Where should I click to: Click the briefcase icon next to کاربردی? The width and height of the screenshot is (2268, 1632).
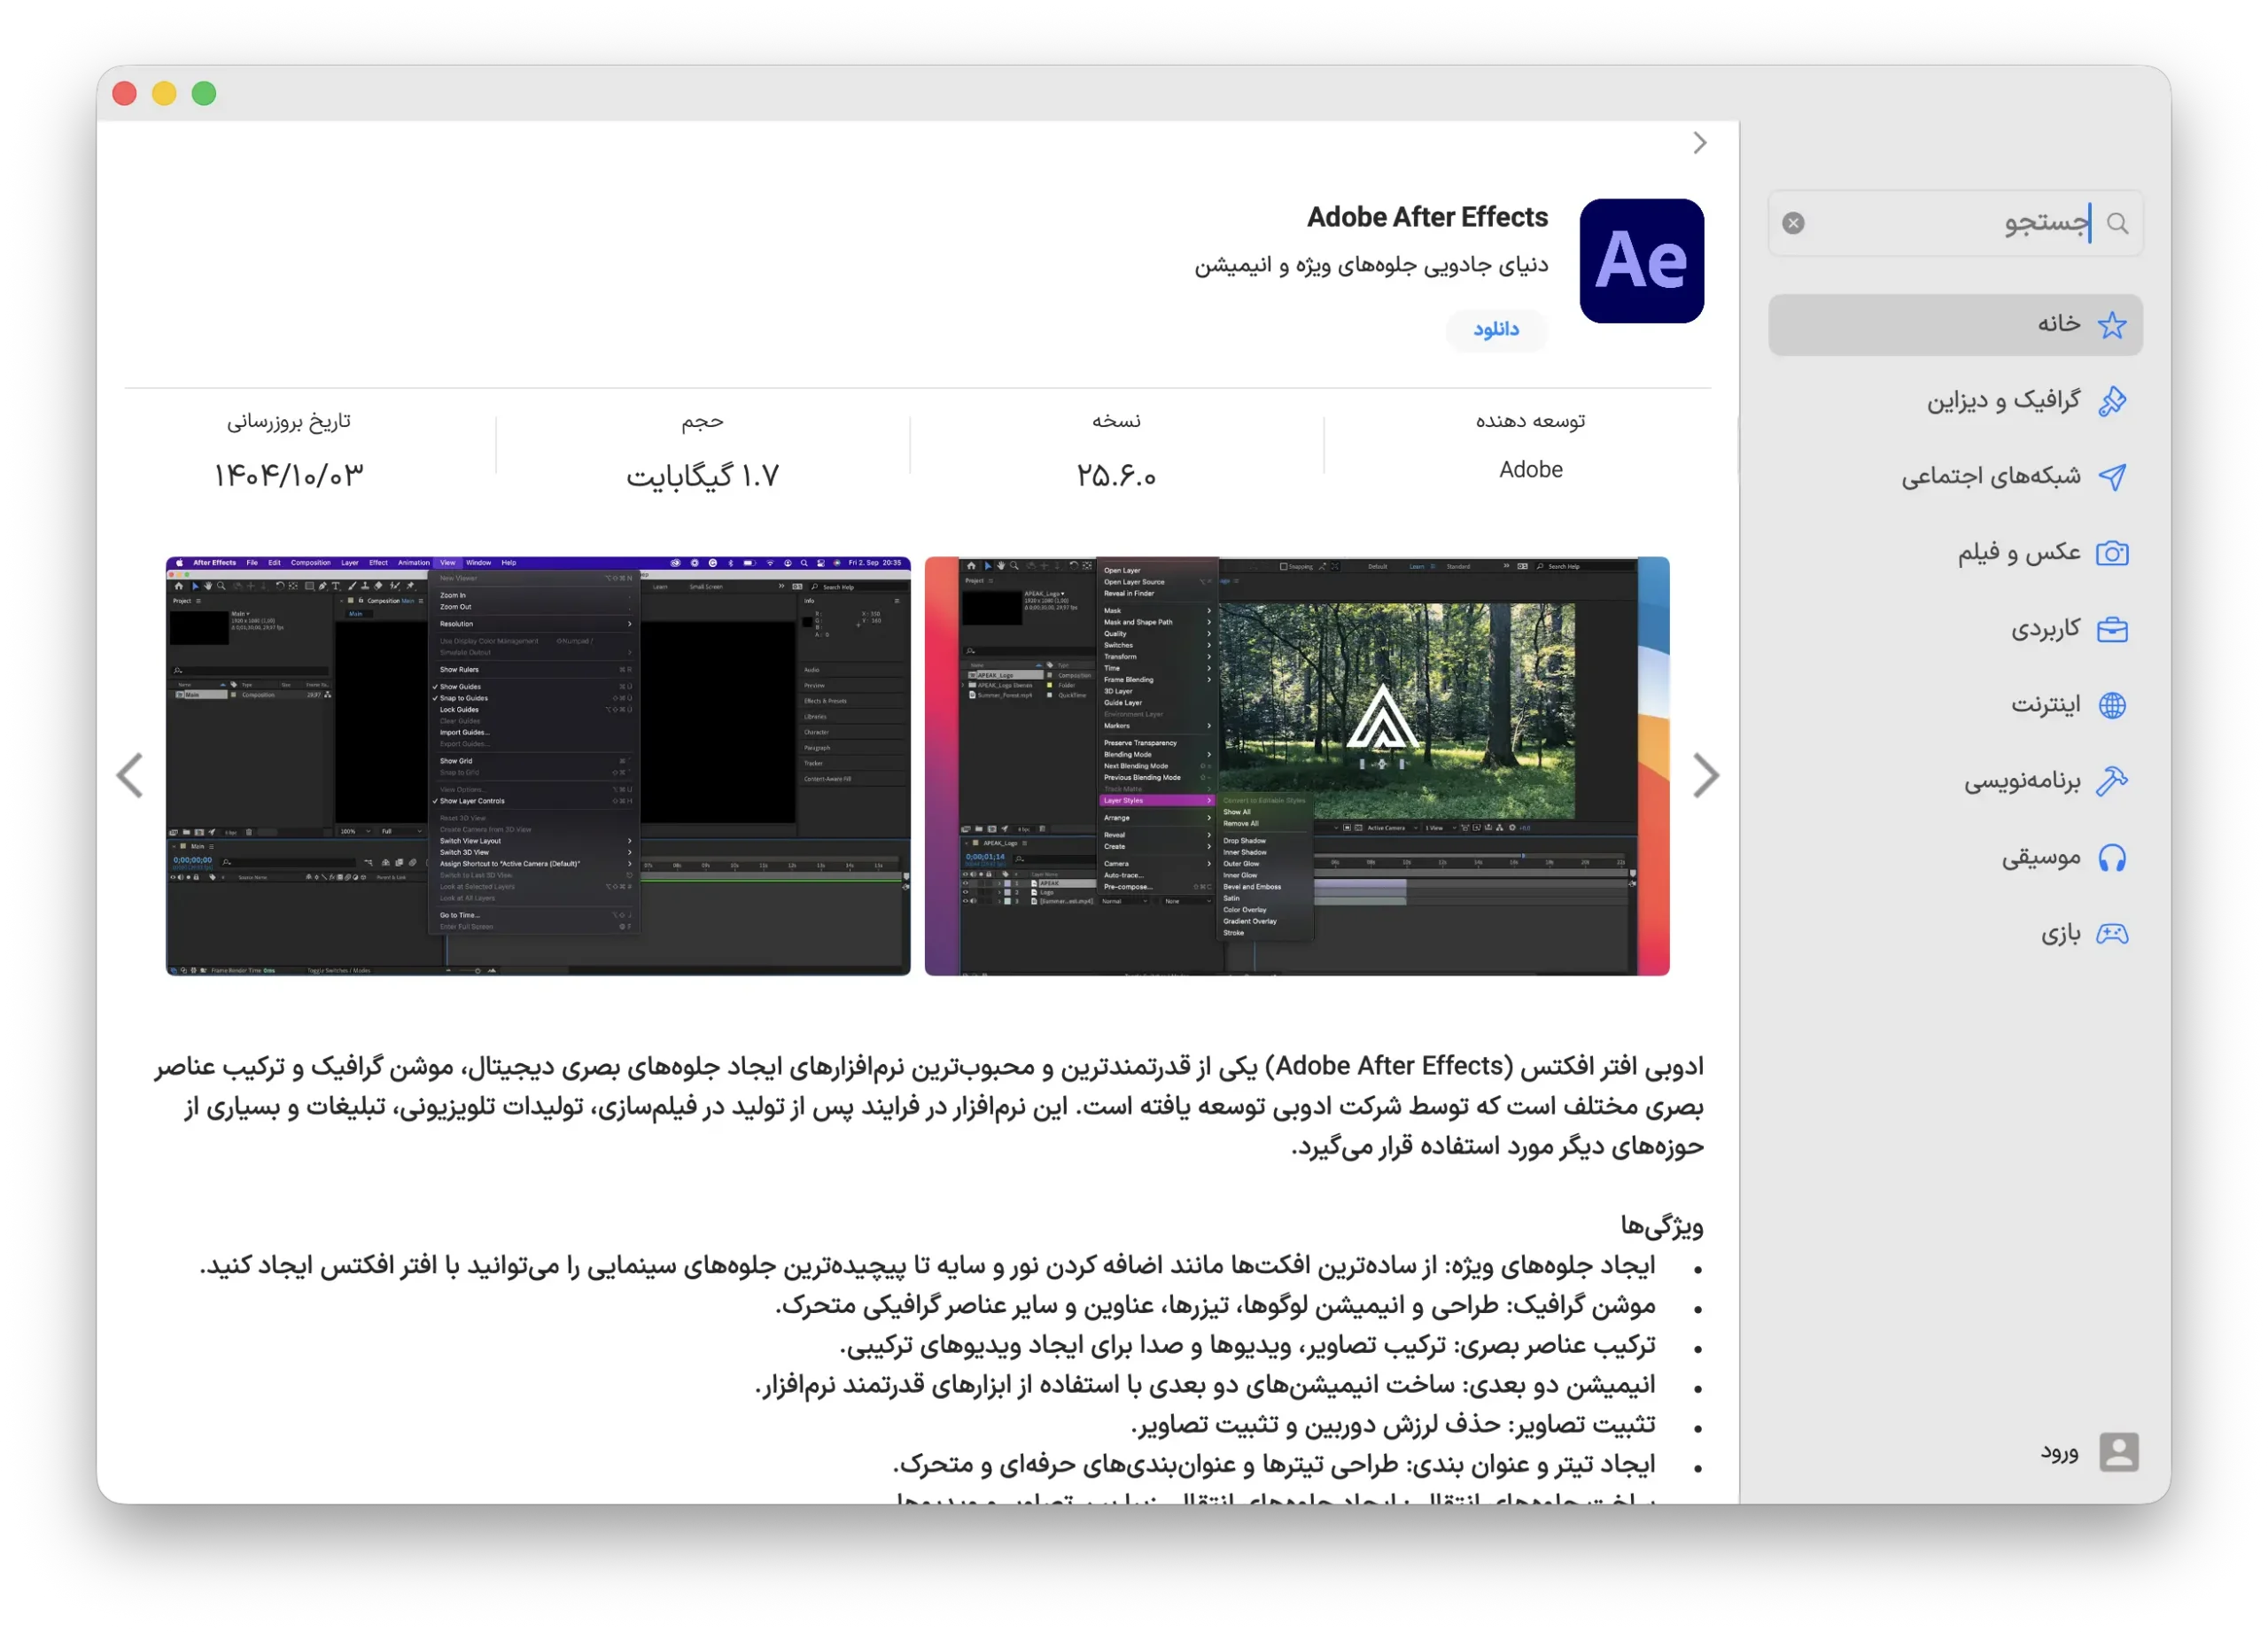click(x=2114, y=629)
